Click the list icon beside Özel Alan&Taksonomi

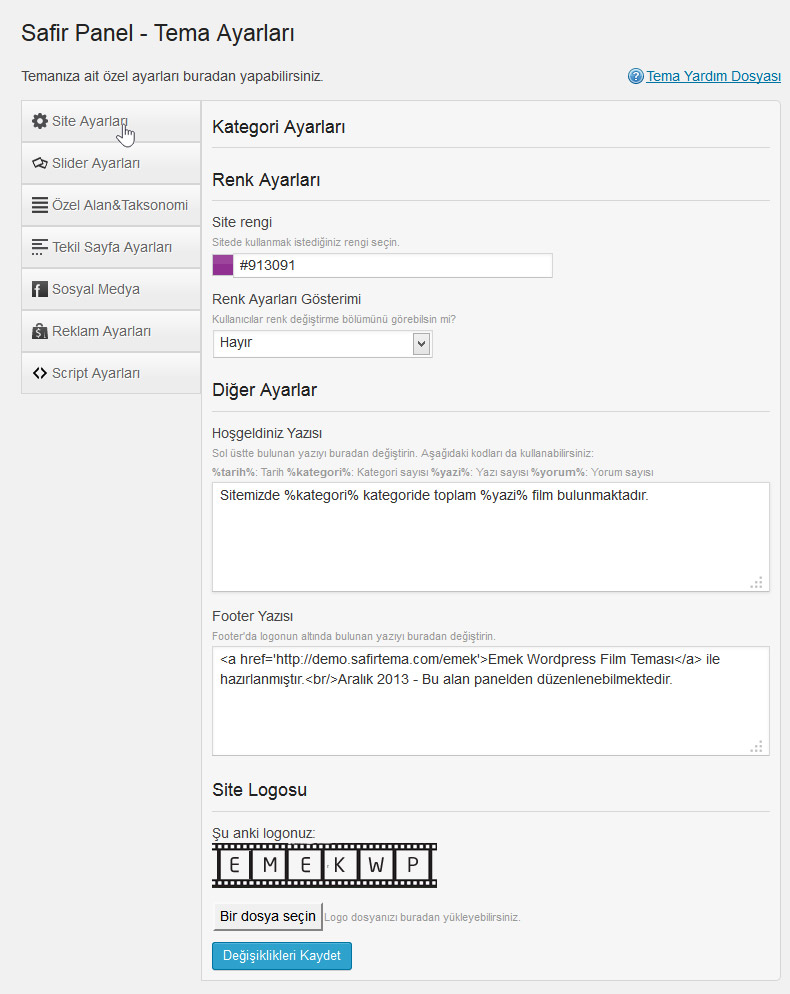coord(40,205)
